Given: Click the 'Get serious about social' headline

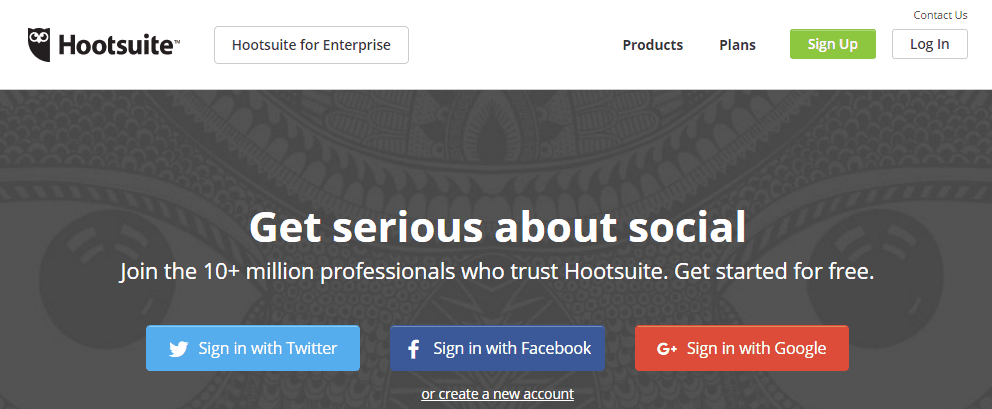Looking at the screenshot, I should (x=497, y=227).
